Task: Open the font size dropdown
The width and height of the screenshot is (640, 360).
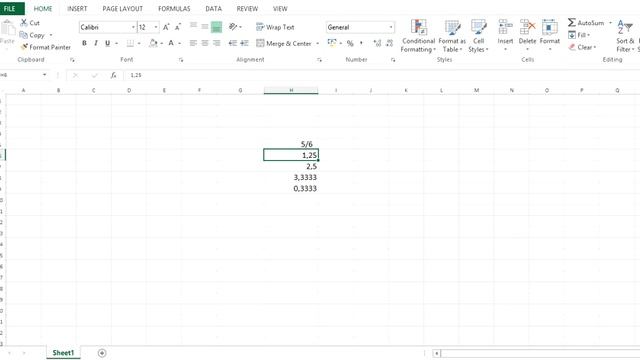Action: click(156, 27)
